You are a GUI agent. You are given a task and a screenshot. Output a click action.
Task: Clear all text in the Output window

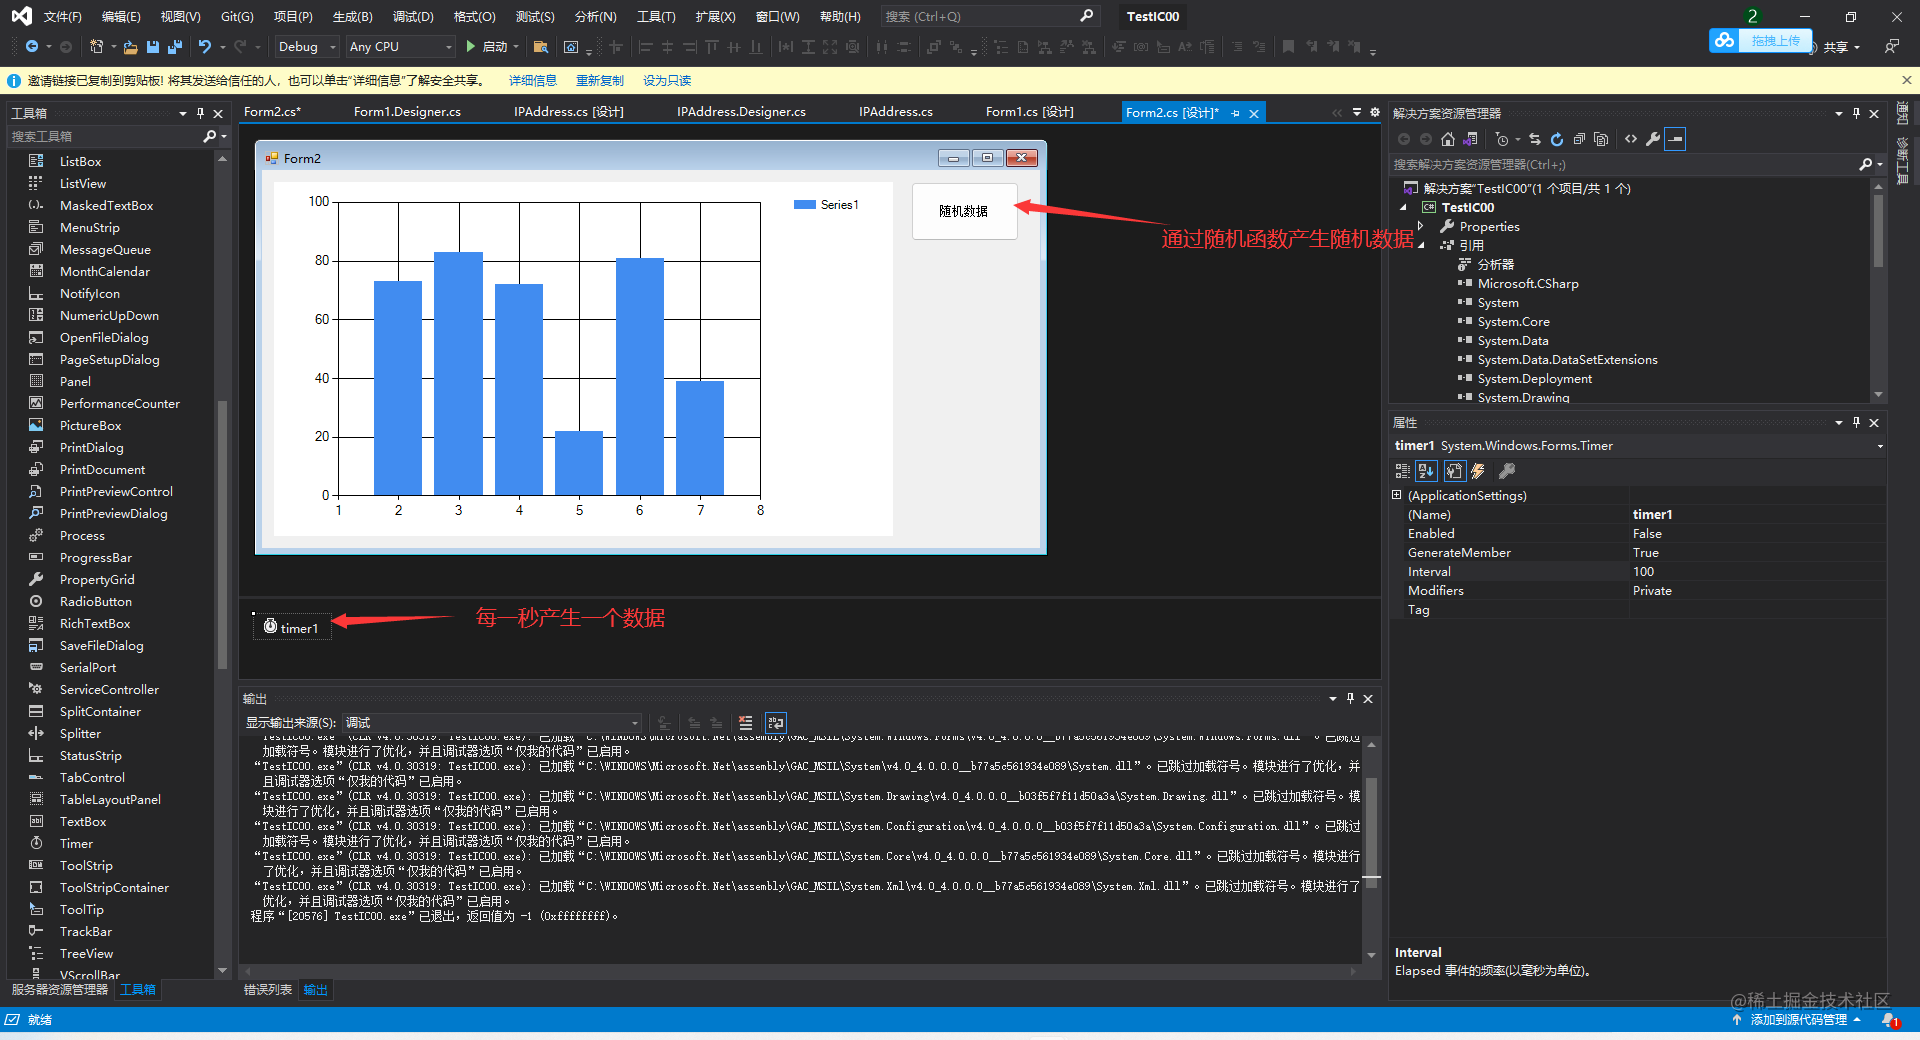click(745, 723)
